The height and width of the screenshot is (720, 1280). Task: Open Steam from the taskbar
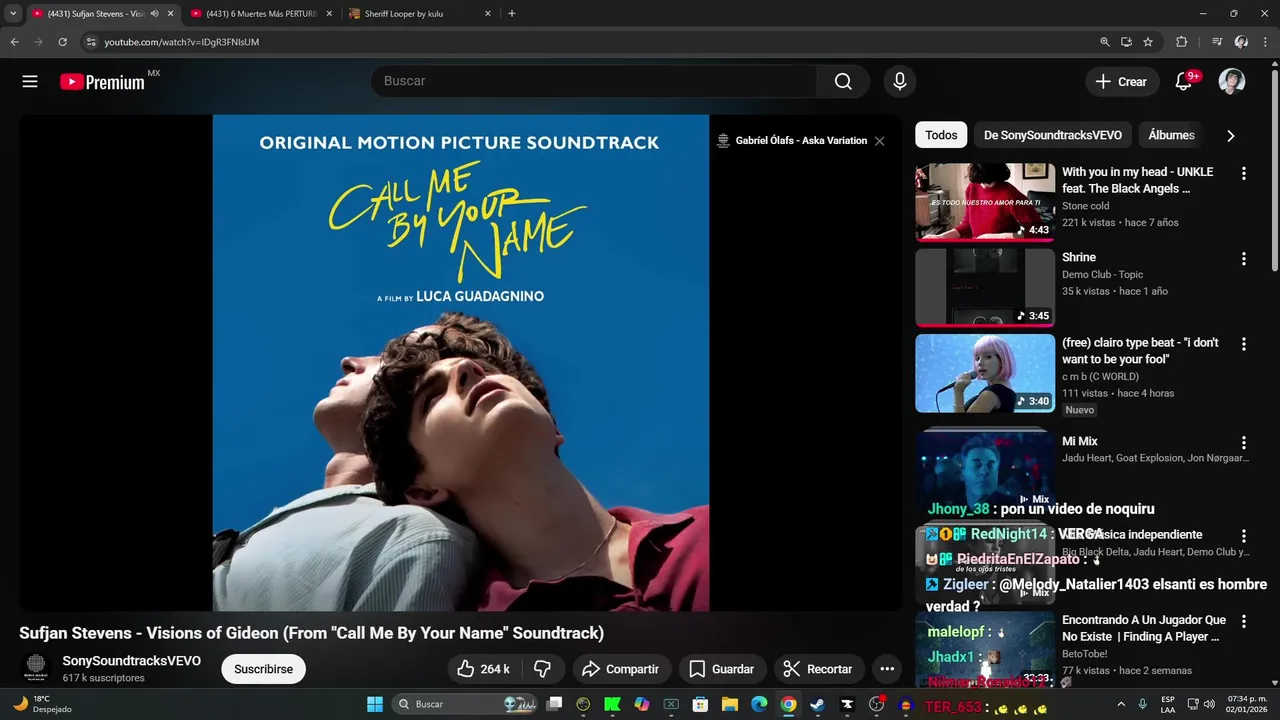pos(818,704)
